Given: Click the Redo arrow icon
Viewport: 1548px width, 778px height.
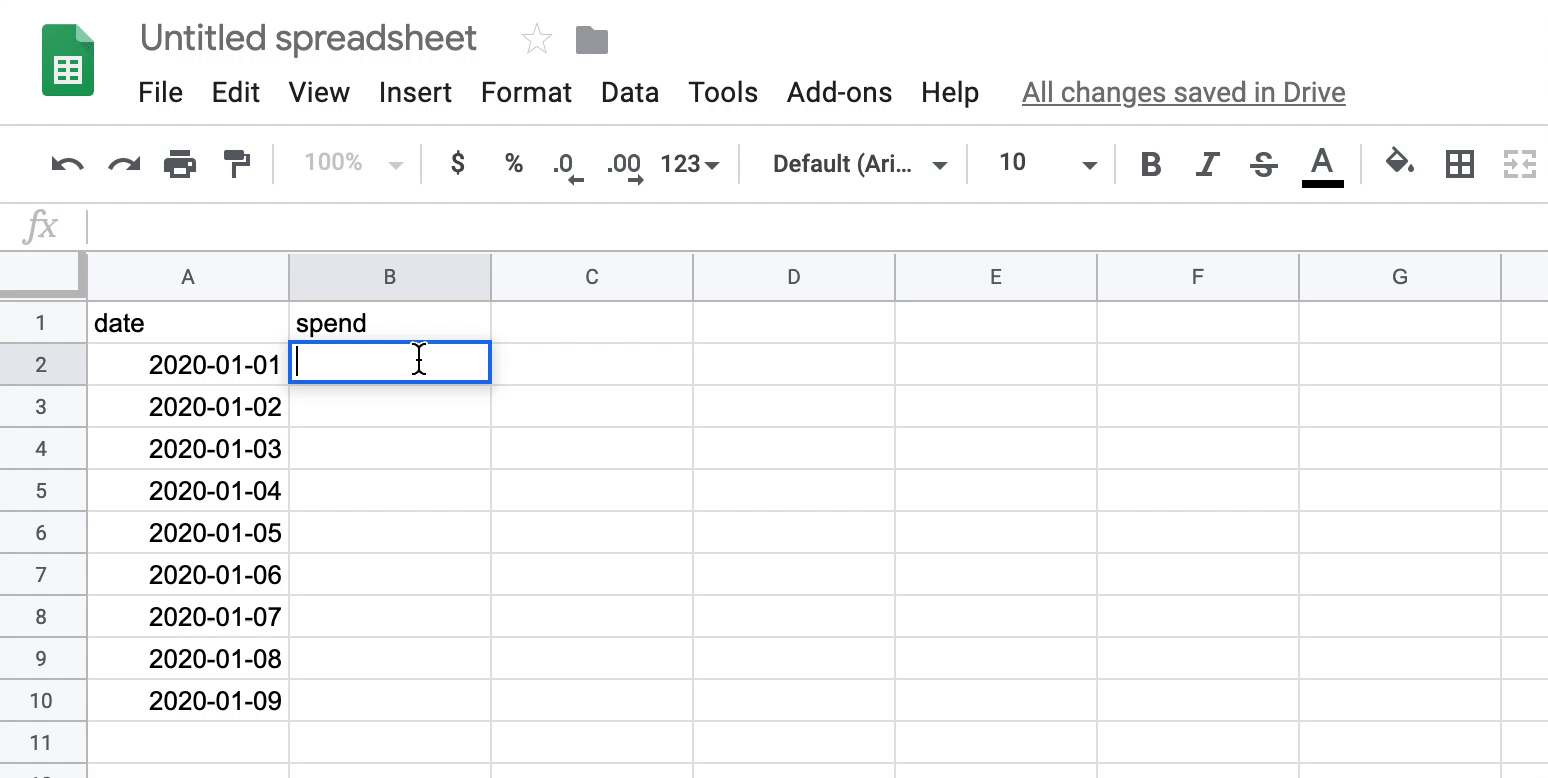Looking at the screenshot, I should [124, 164].
